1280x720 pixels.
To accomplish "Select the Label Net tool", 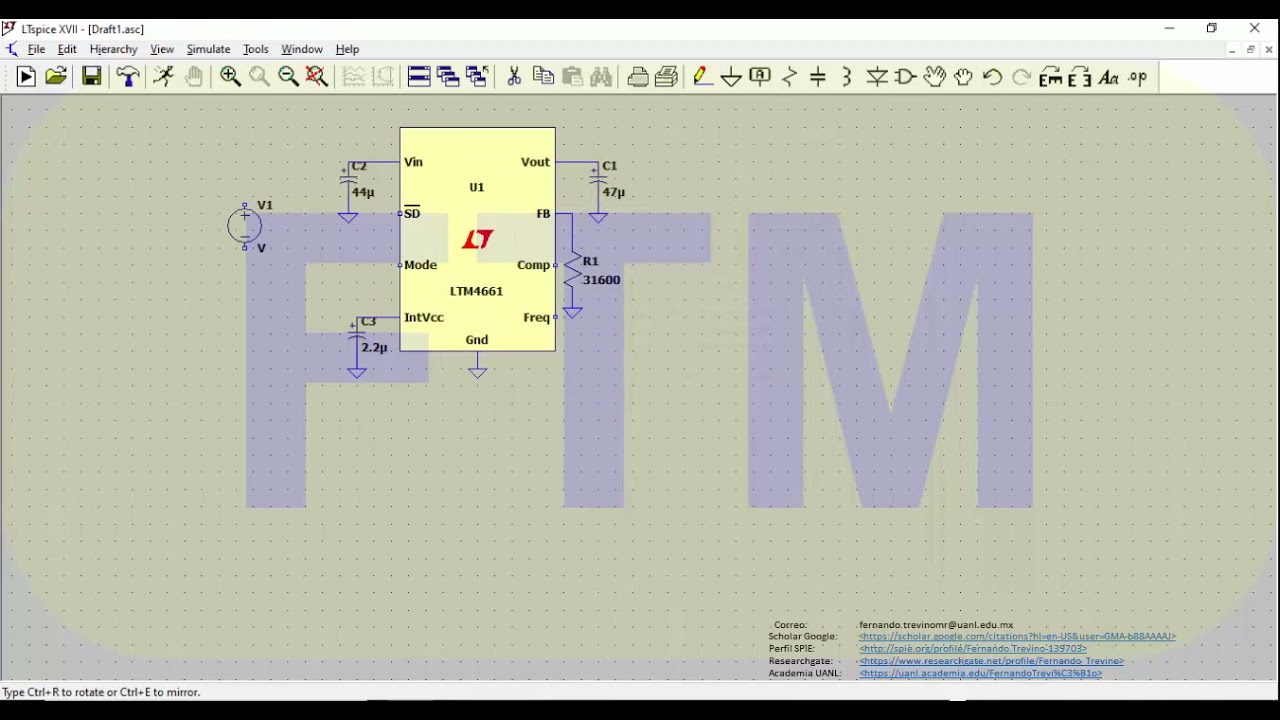I will pyautogui.click(x=760, y=77).
